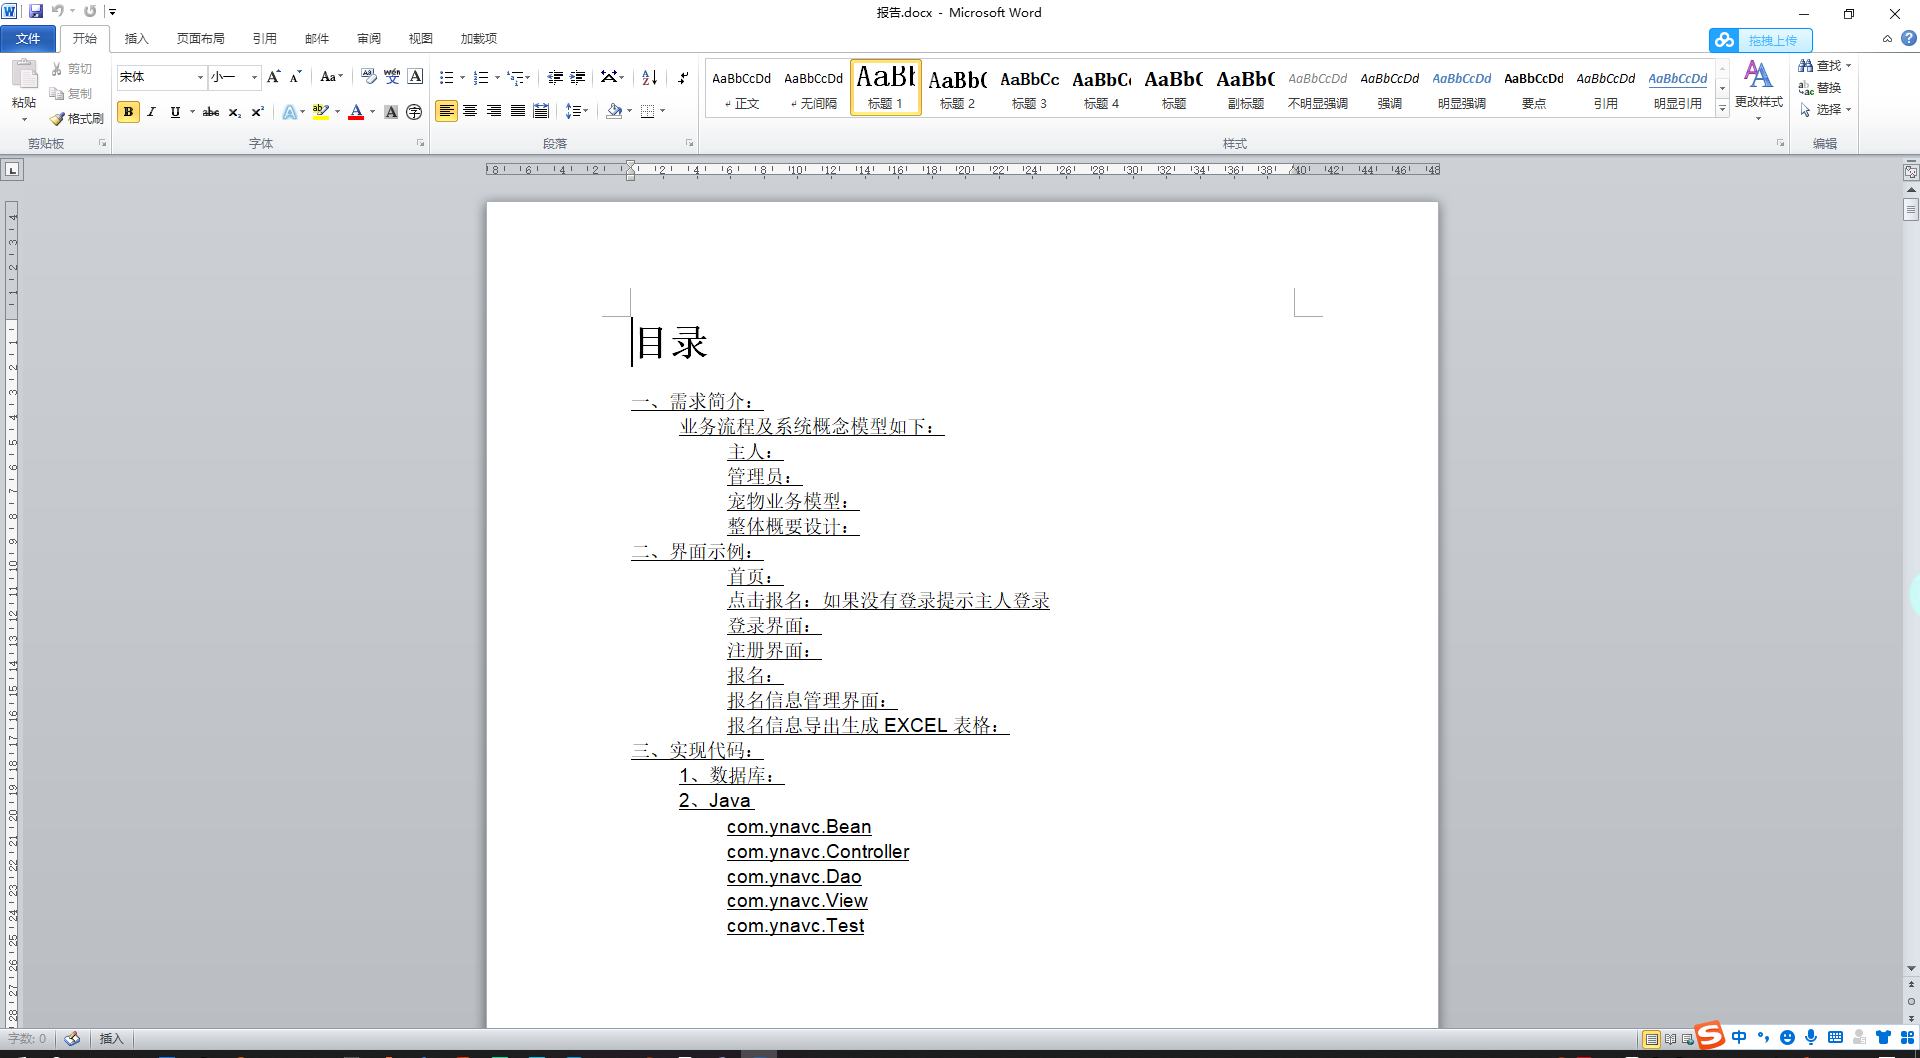Switch to Web Layout view icon

(x=1688, y=1039)
